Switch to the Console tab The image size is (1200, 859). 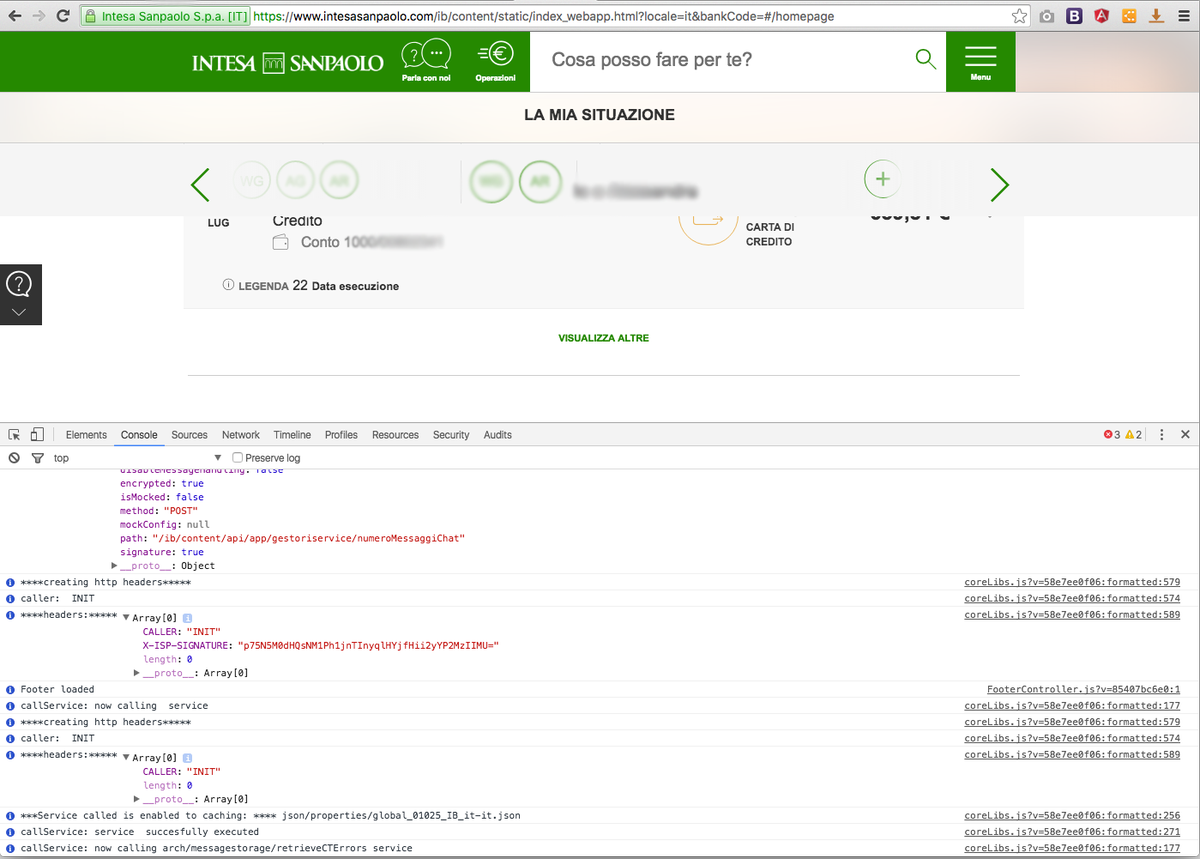pyautogui.click(x=139, y=435)
